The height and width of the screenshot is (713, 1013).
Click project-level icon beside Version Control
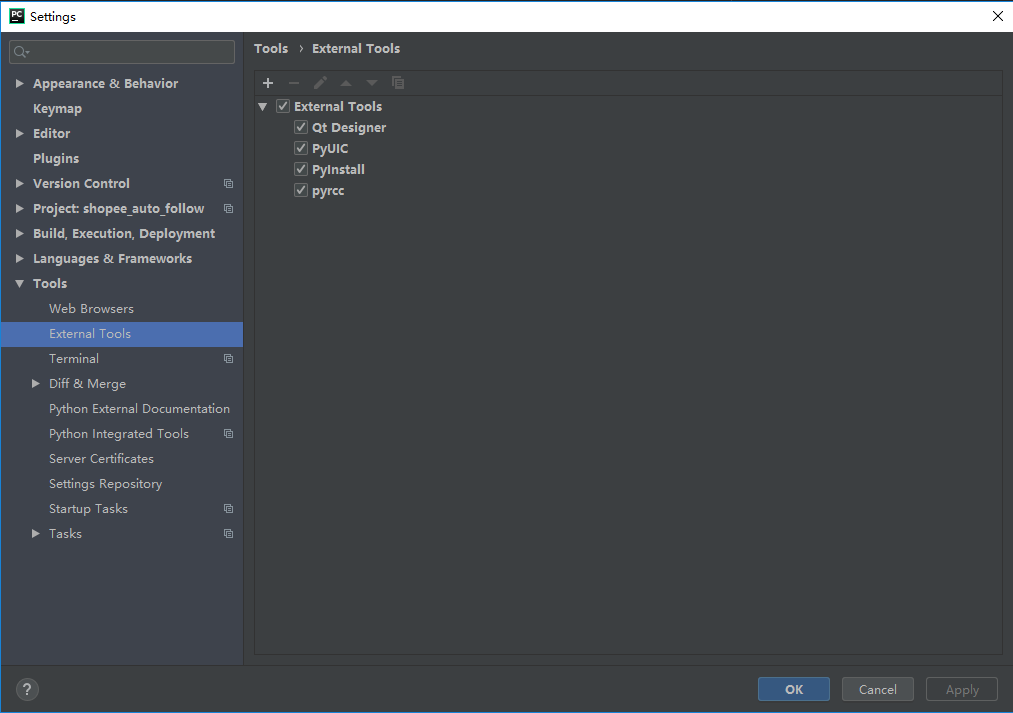(228, 183)
